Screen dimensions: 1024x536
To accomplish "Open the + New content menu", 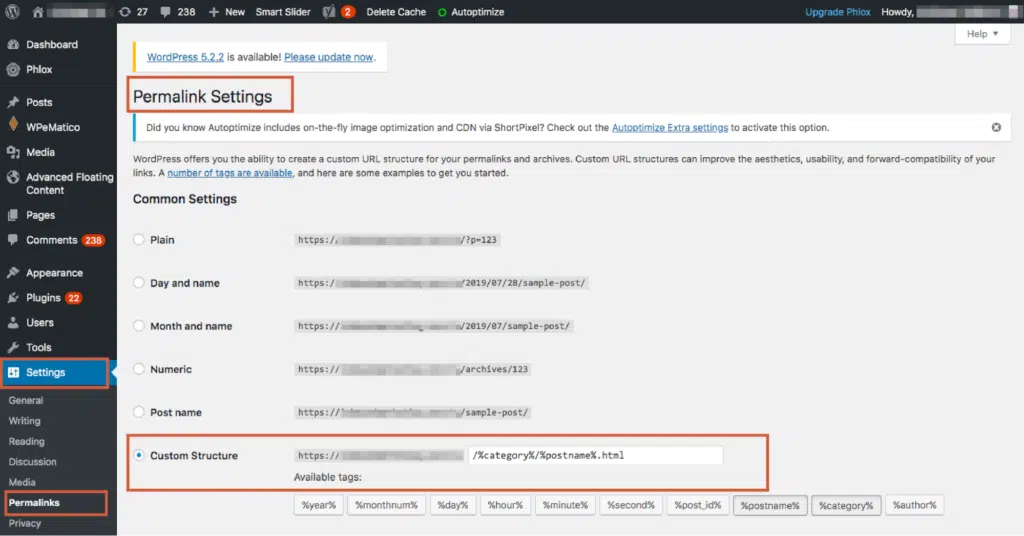I will tap(227, 12).
